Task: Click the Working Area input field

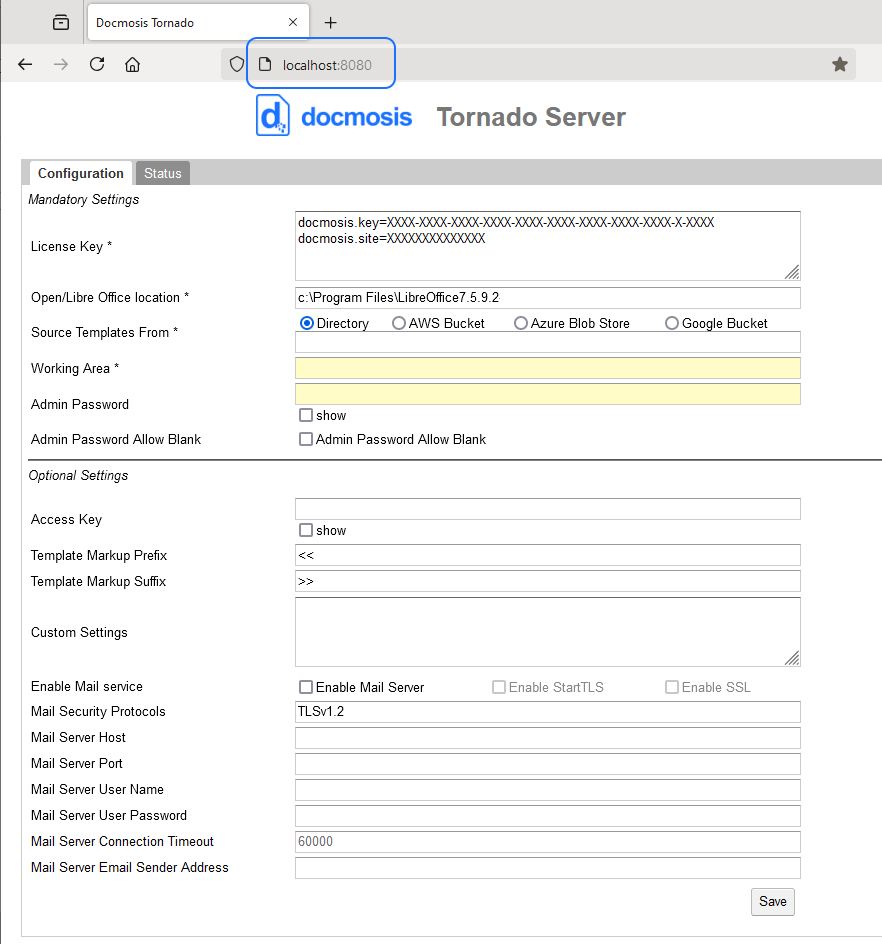Action: pyautogui.click(x=547, y=368)
